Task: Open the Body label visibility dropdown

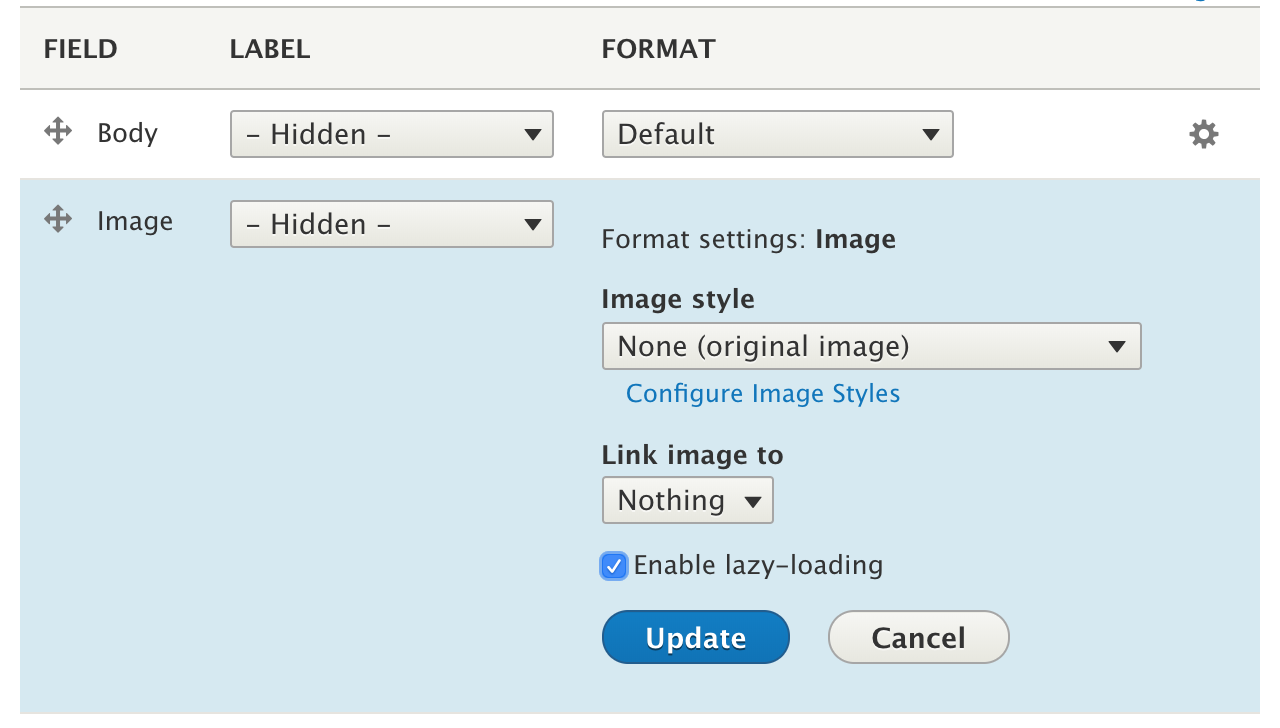Action: [392, 134]
